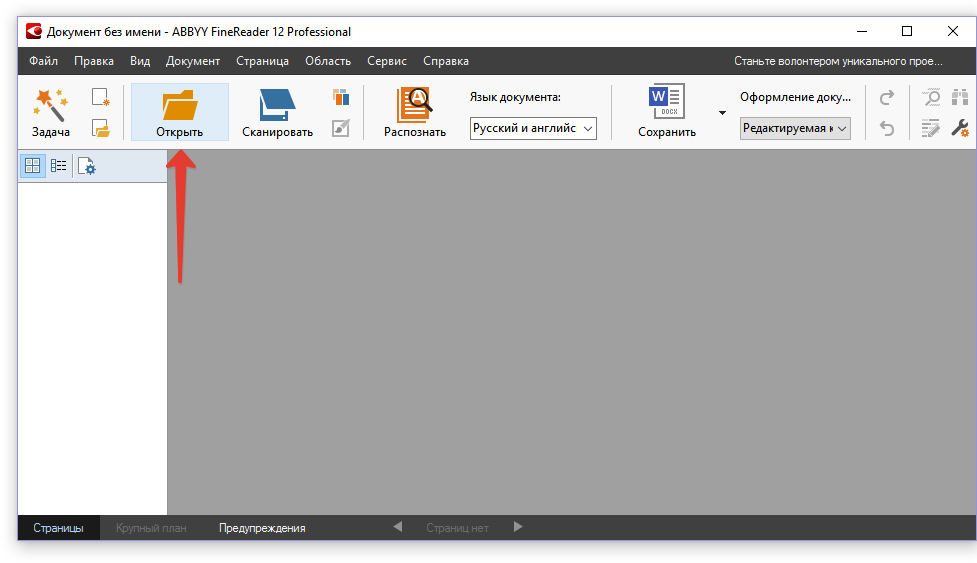This screenshot has width=977, height=563.
Task: Open the save format arrow next to Сохранить
Action: (x=722, y=112)
